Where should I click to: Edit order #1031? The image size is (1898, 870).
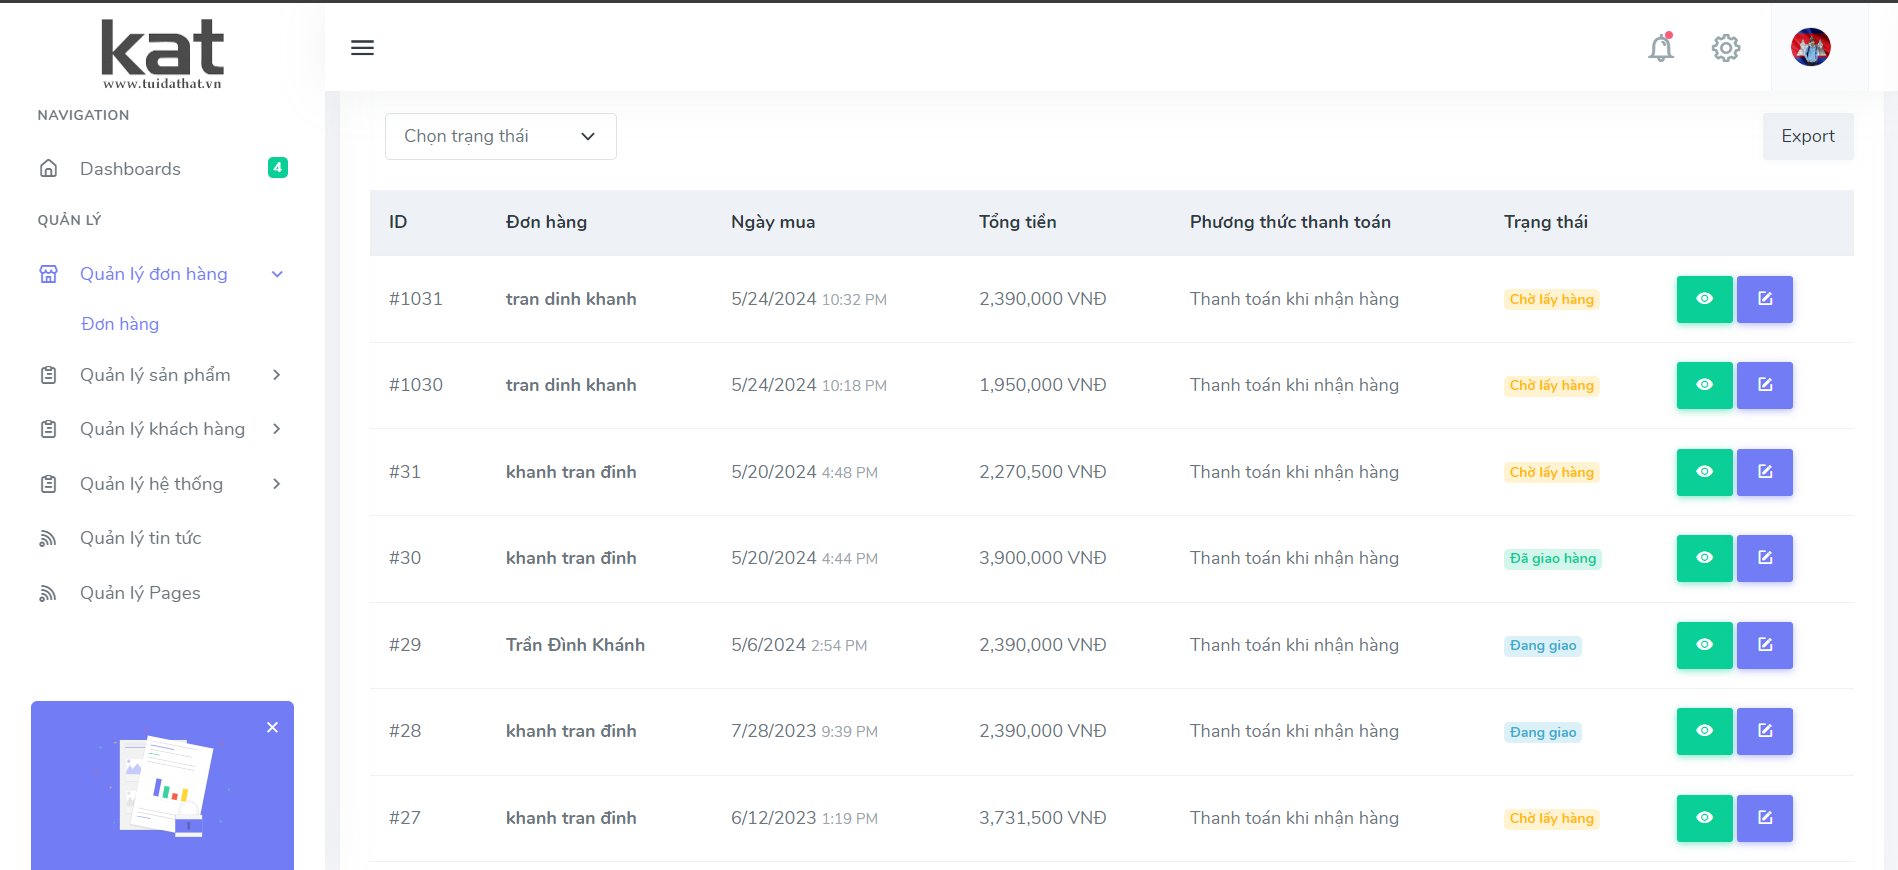coord(1765,299)
